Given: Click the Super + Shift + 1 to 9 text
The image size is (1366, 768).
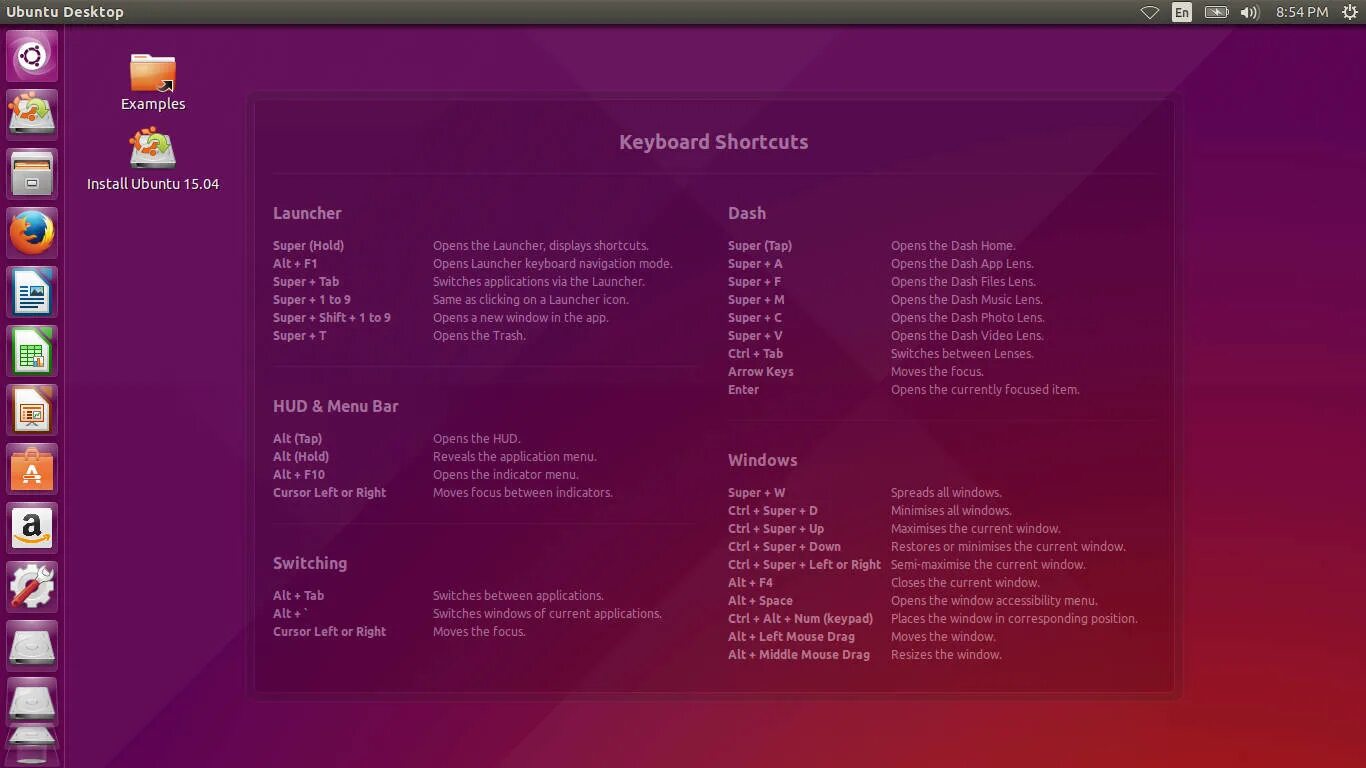Looking at the screenshot, I should [x=332, y=318].
